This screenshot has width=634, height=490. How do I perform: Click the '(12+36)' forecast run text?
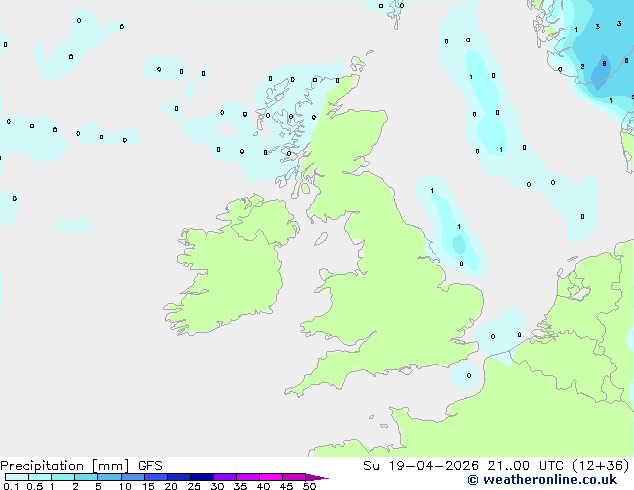601,466
